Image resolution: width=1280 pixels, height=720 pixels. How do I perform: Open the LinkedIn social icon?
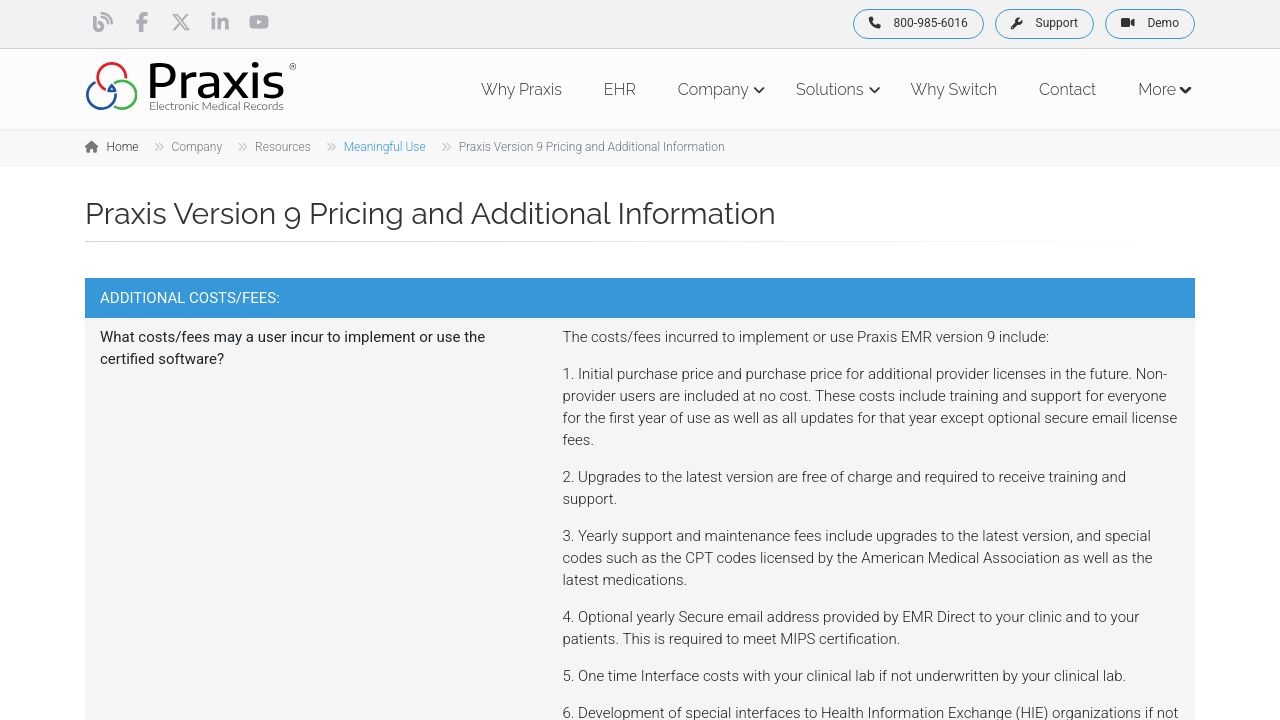coord(220,22)
